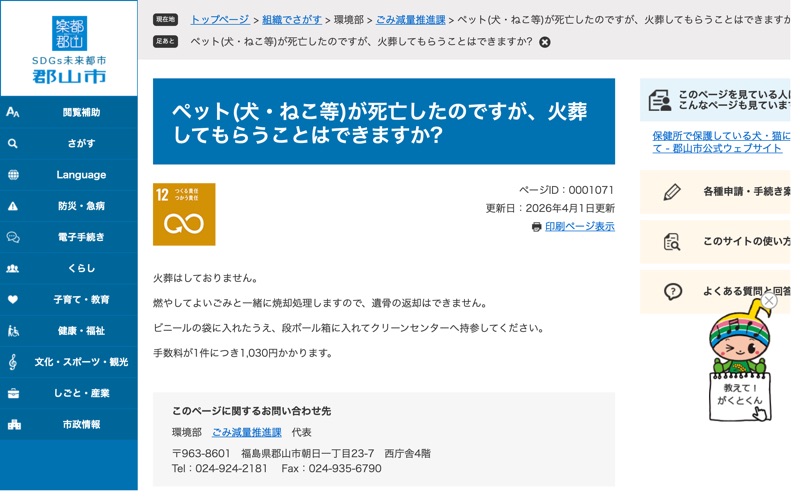Click the pencil icon for 各種申請・手続き
Image resolution: width=800 pixels, height=500 pixels.
pyautogui.click(x=672, y=192)
